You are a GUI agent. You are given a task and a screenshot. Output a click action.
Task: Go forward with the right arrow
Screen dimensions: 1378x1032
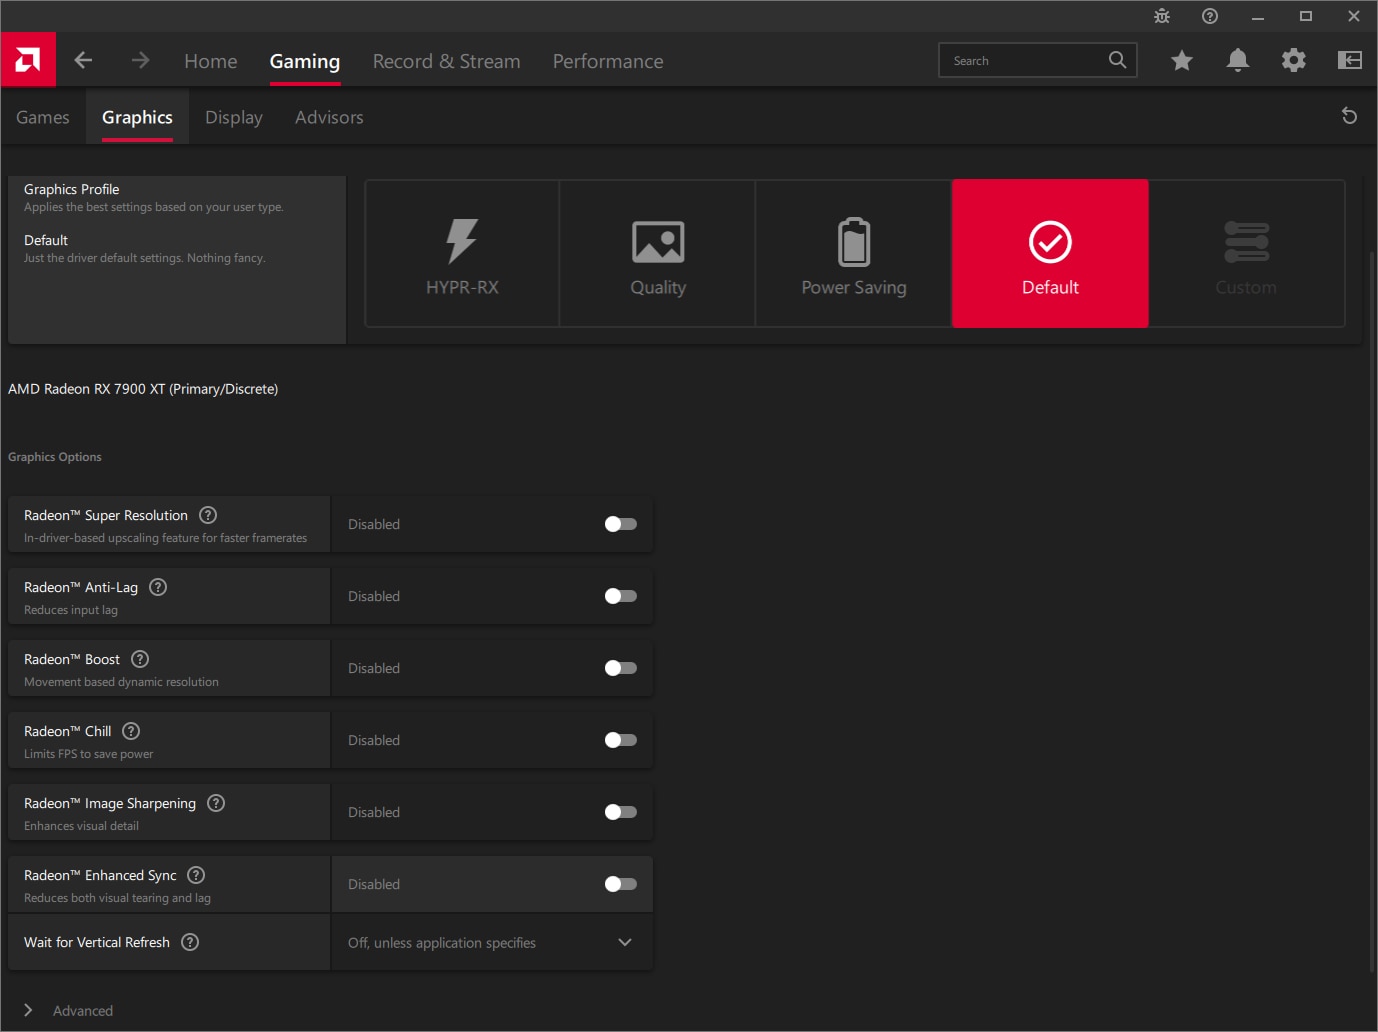click(x=140, y=60)
